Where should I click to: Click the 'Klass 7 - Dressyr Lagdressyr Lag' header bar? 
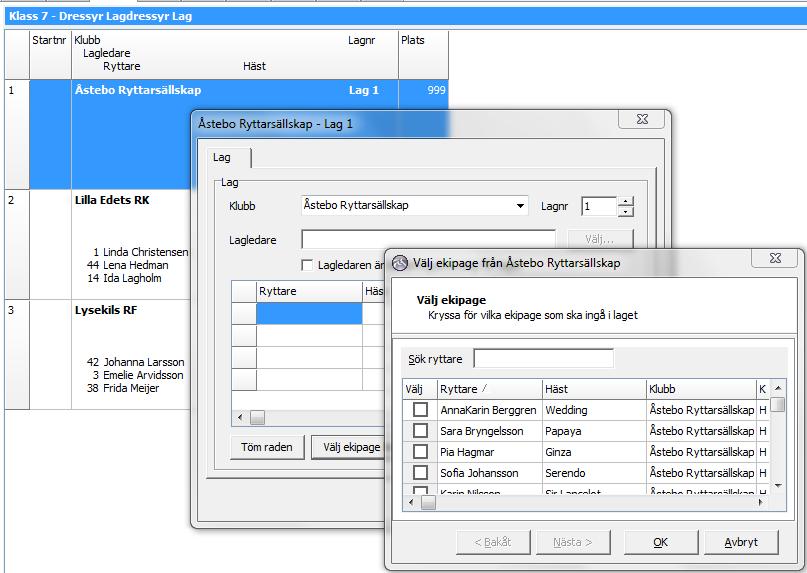click(406, 16)
